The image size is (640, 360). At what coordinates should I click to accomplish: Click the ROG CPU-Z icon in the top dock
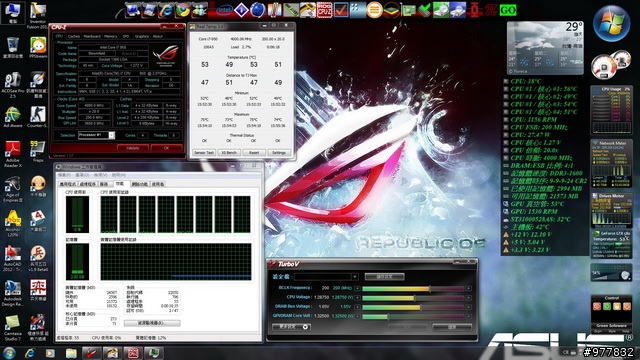point(324,10)
